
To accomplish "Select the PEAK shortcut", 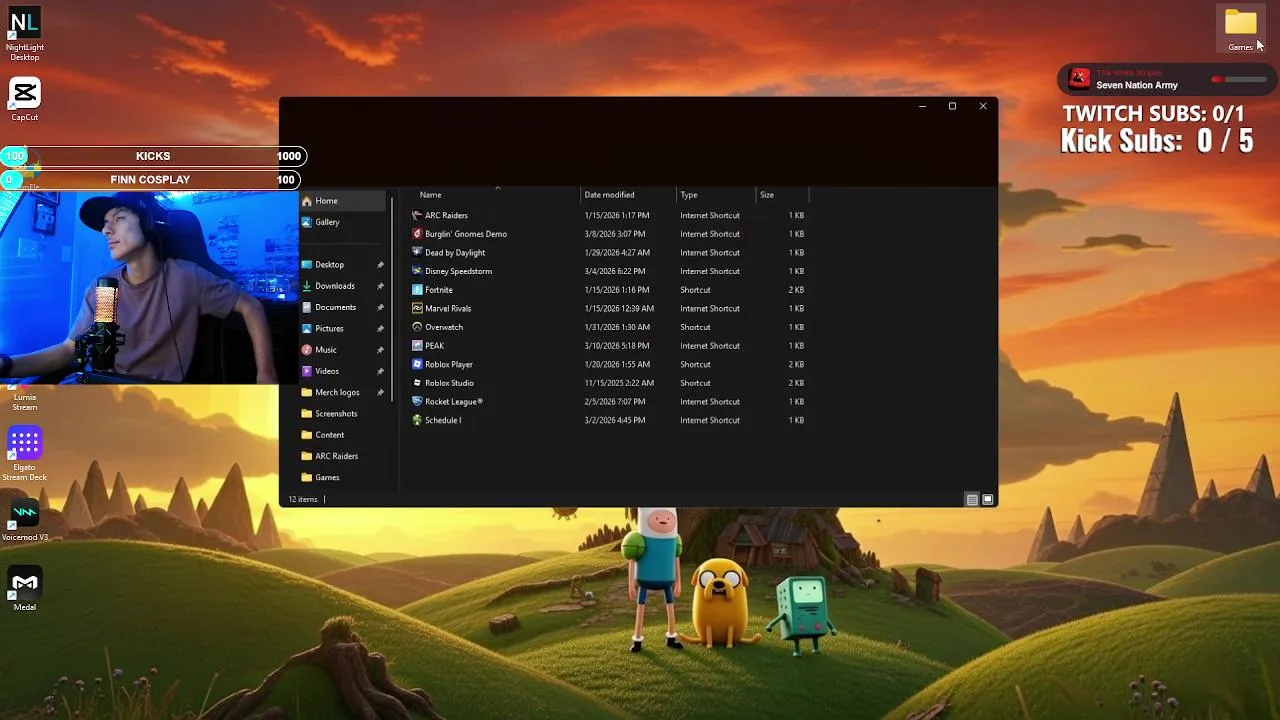I will (x=428, y=346).
